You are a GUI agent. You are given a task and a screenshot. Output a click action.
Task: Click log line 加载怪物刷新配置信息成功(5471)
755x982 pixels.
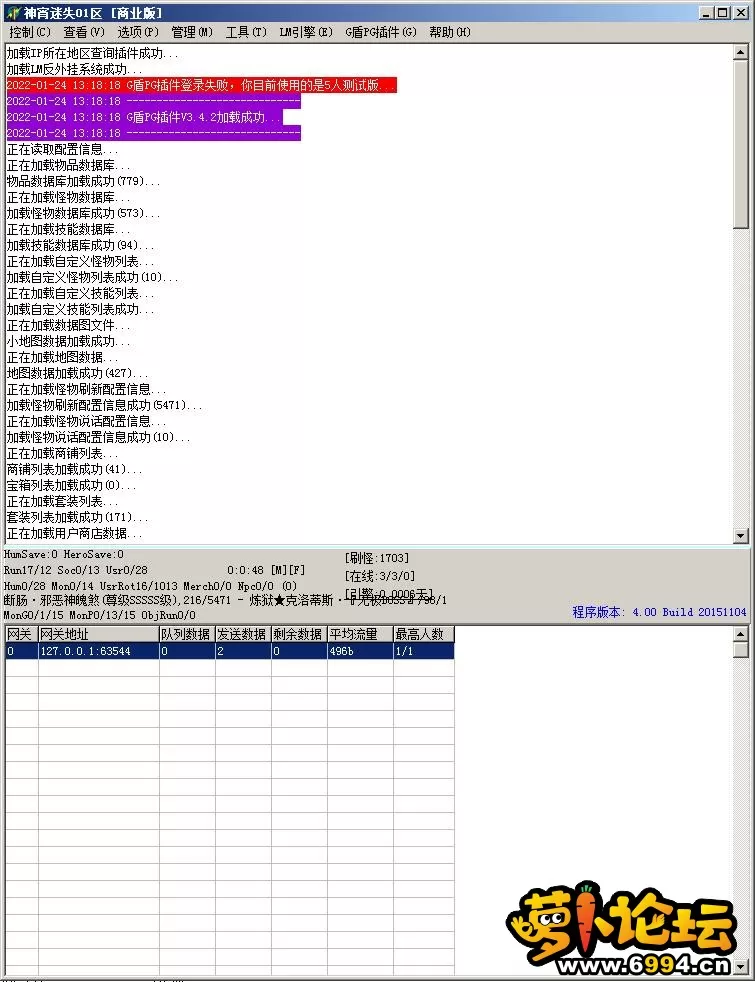[x=104, y=405]
